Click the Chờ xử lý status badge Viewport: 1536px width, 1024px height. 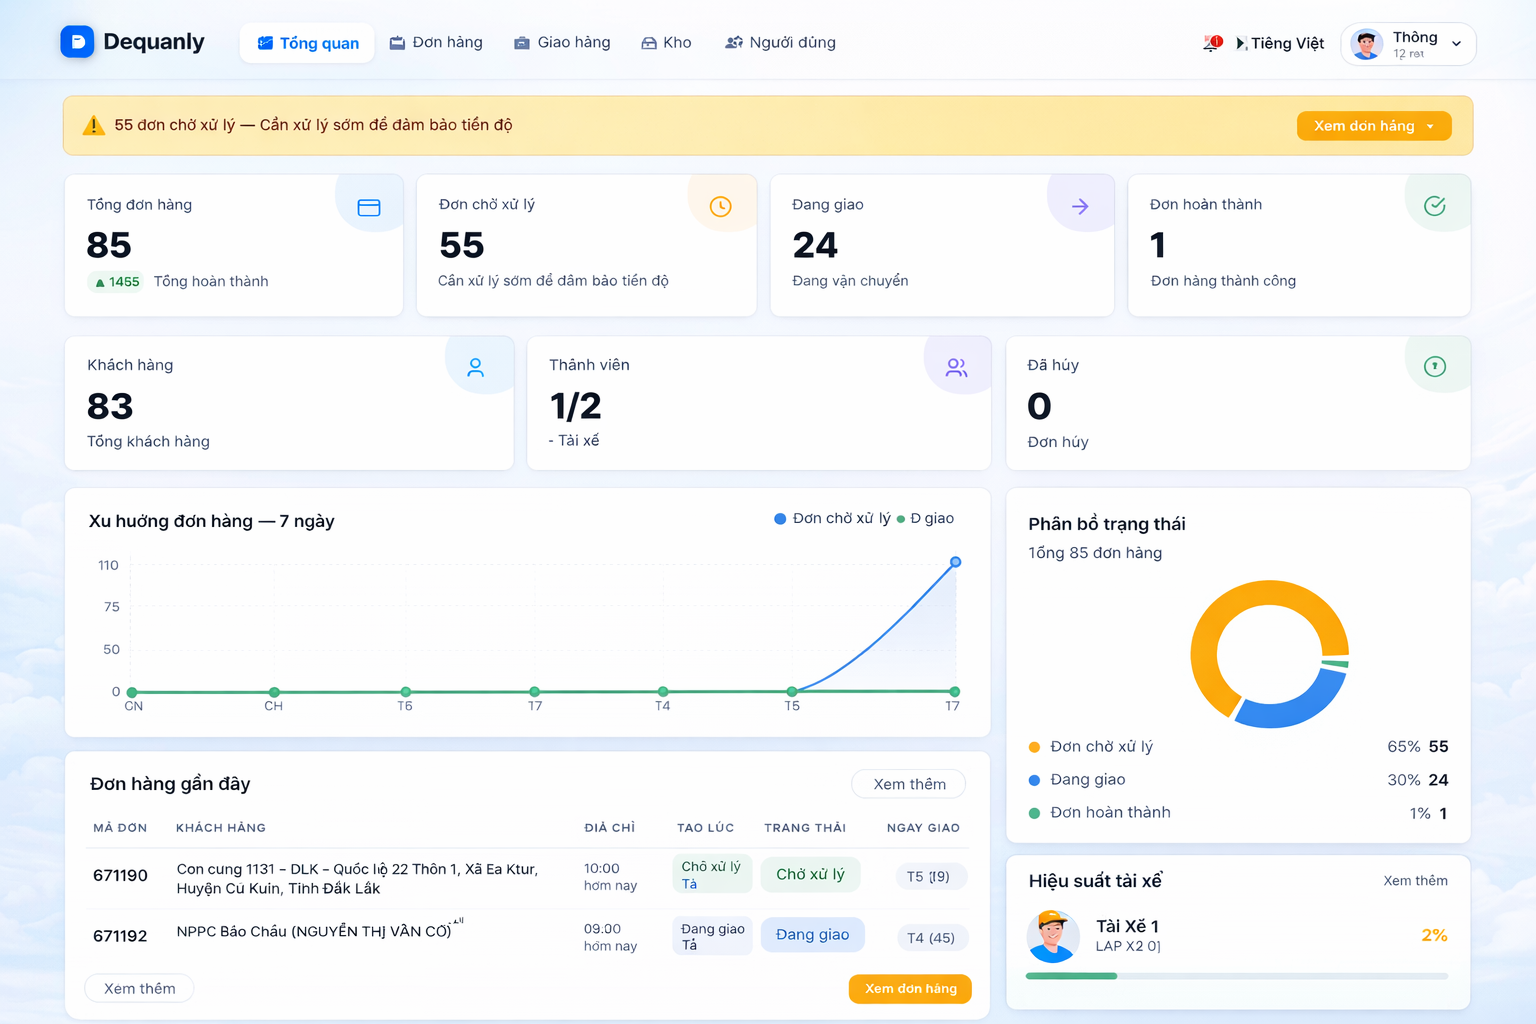point(810,875)
